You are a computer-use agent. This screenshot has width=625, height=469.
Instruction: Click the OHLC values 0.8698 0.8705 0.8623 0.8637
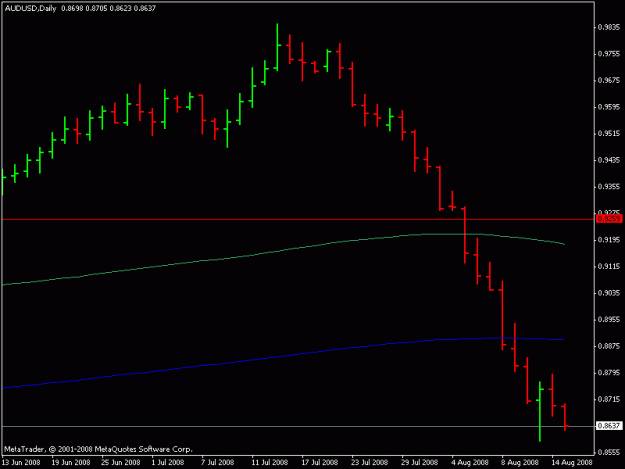tap(108, 8)
